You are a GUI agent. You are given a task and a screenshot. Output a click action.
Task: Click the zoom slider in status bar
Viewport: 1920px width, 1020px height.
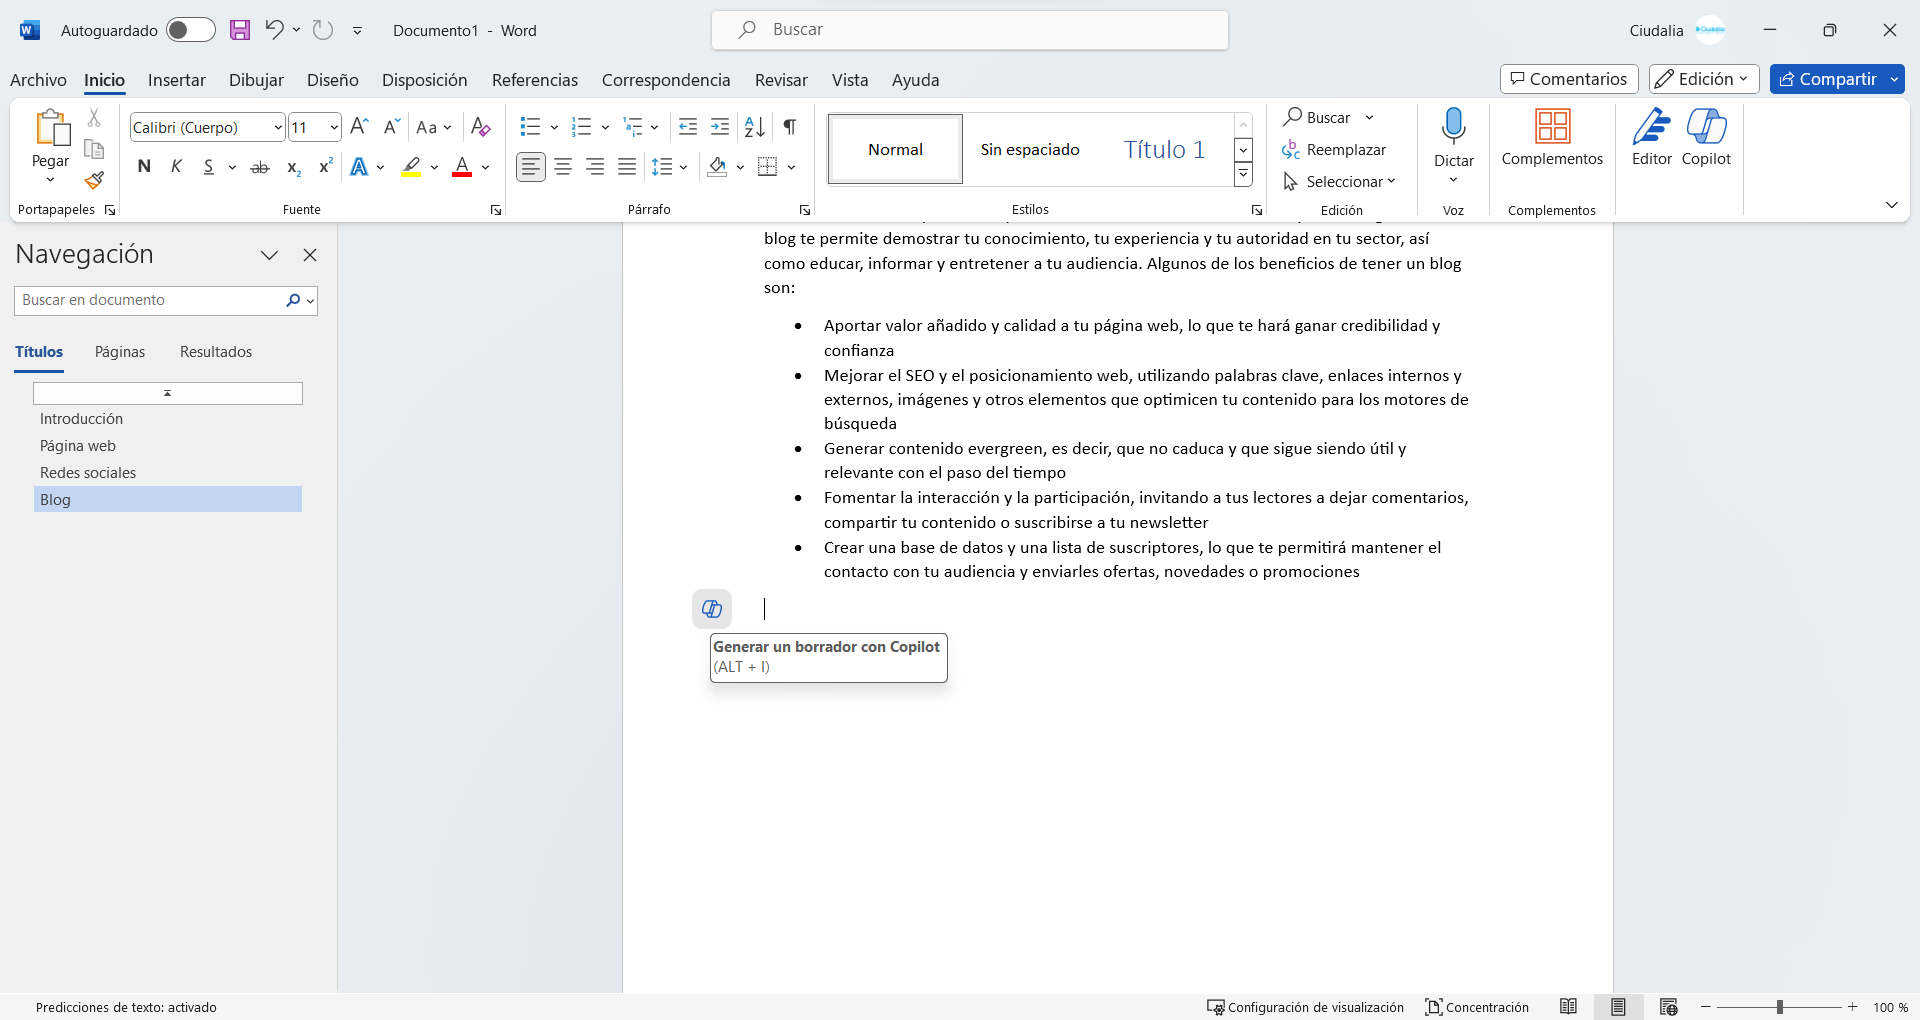[1779, 1007]
